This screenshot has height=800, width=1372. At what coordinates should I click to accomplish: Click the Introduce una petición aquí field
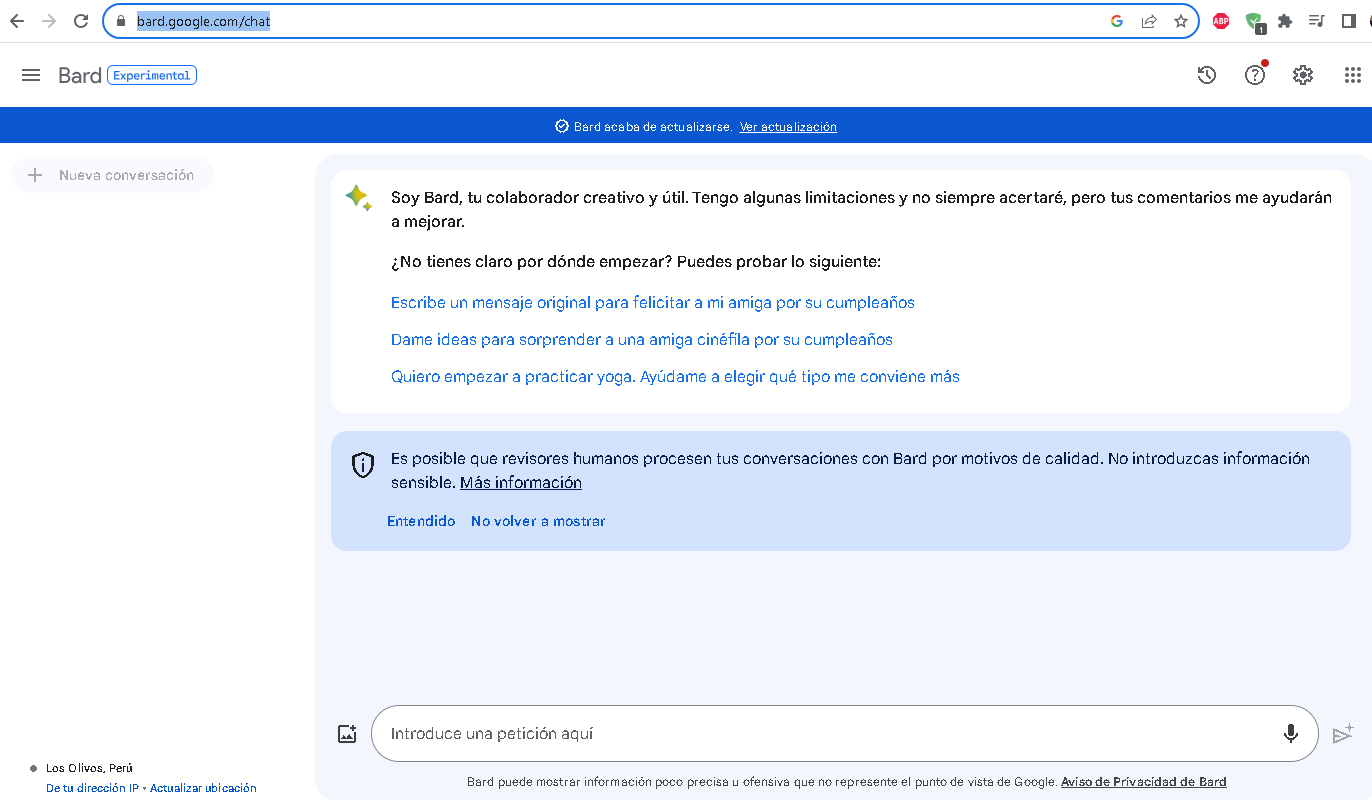click(x=844, y=734)
